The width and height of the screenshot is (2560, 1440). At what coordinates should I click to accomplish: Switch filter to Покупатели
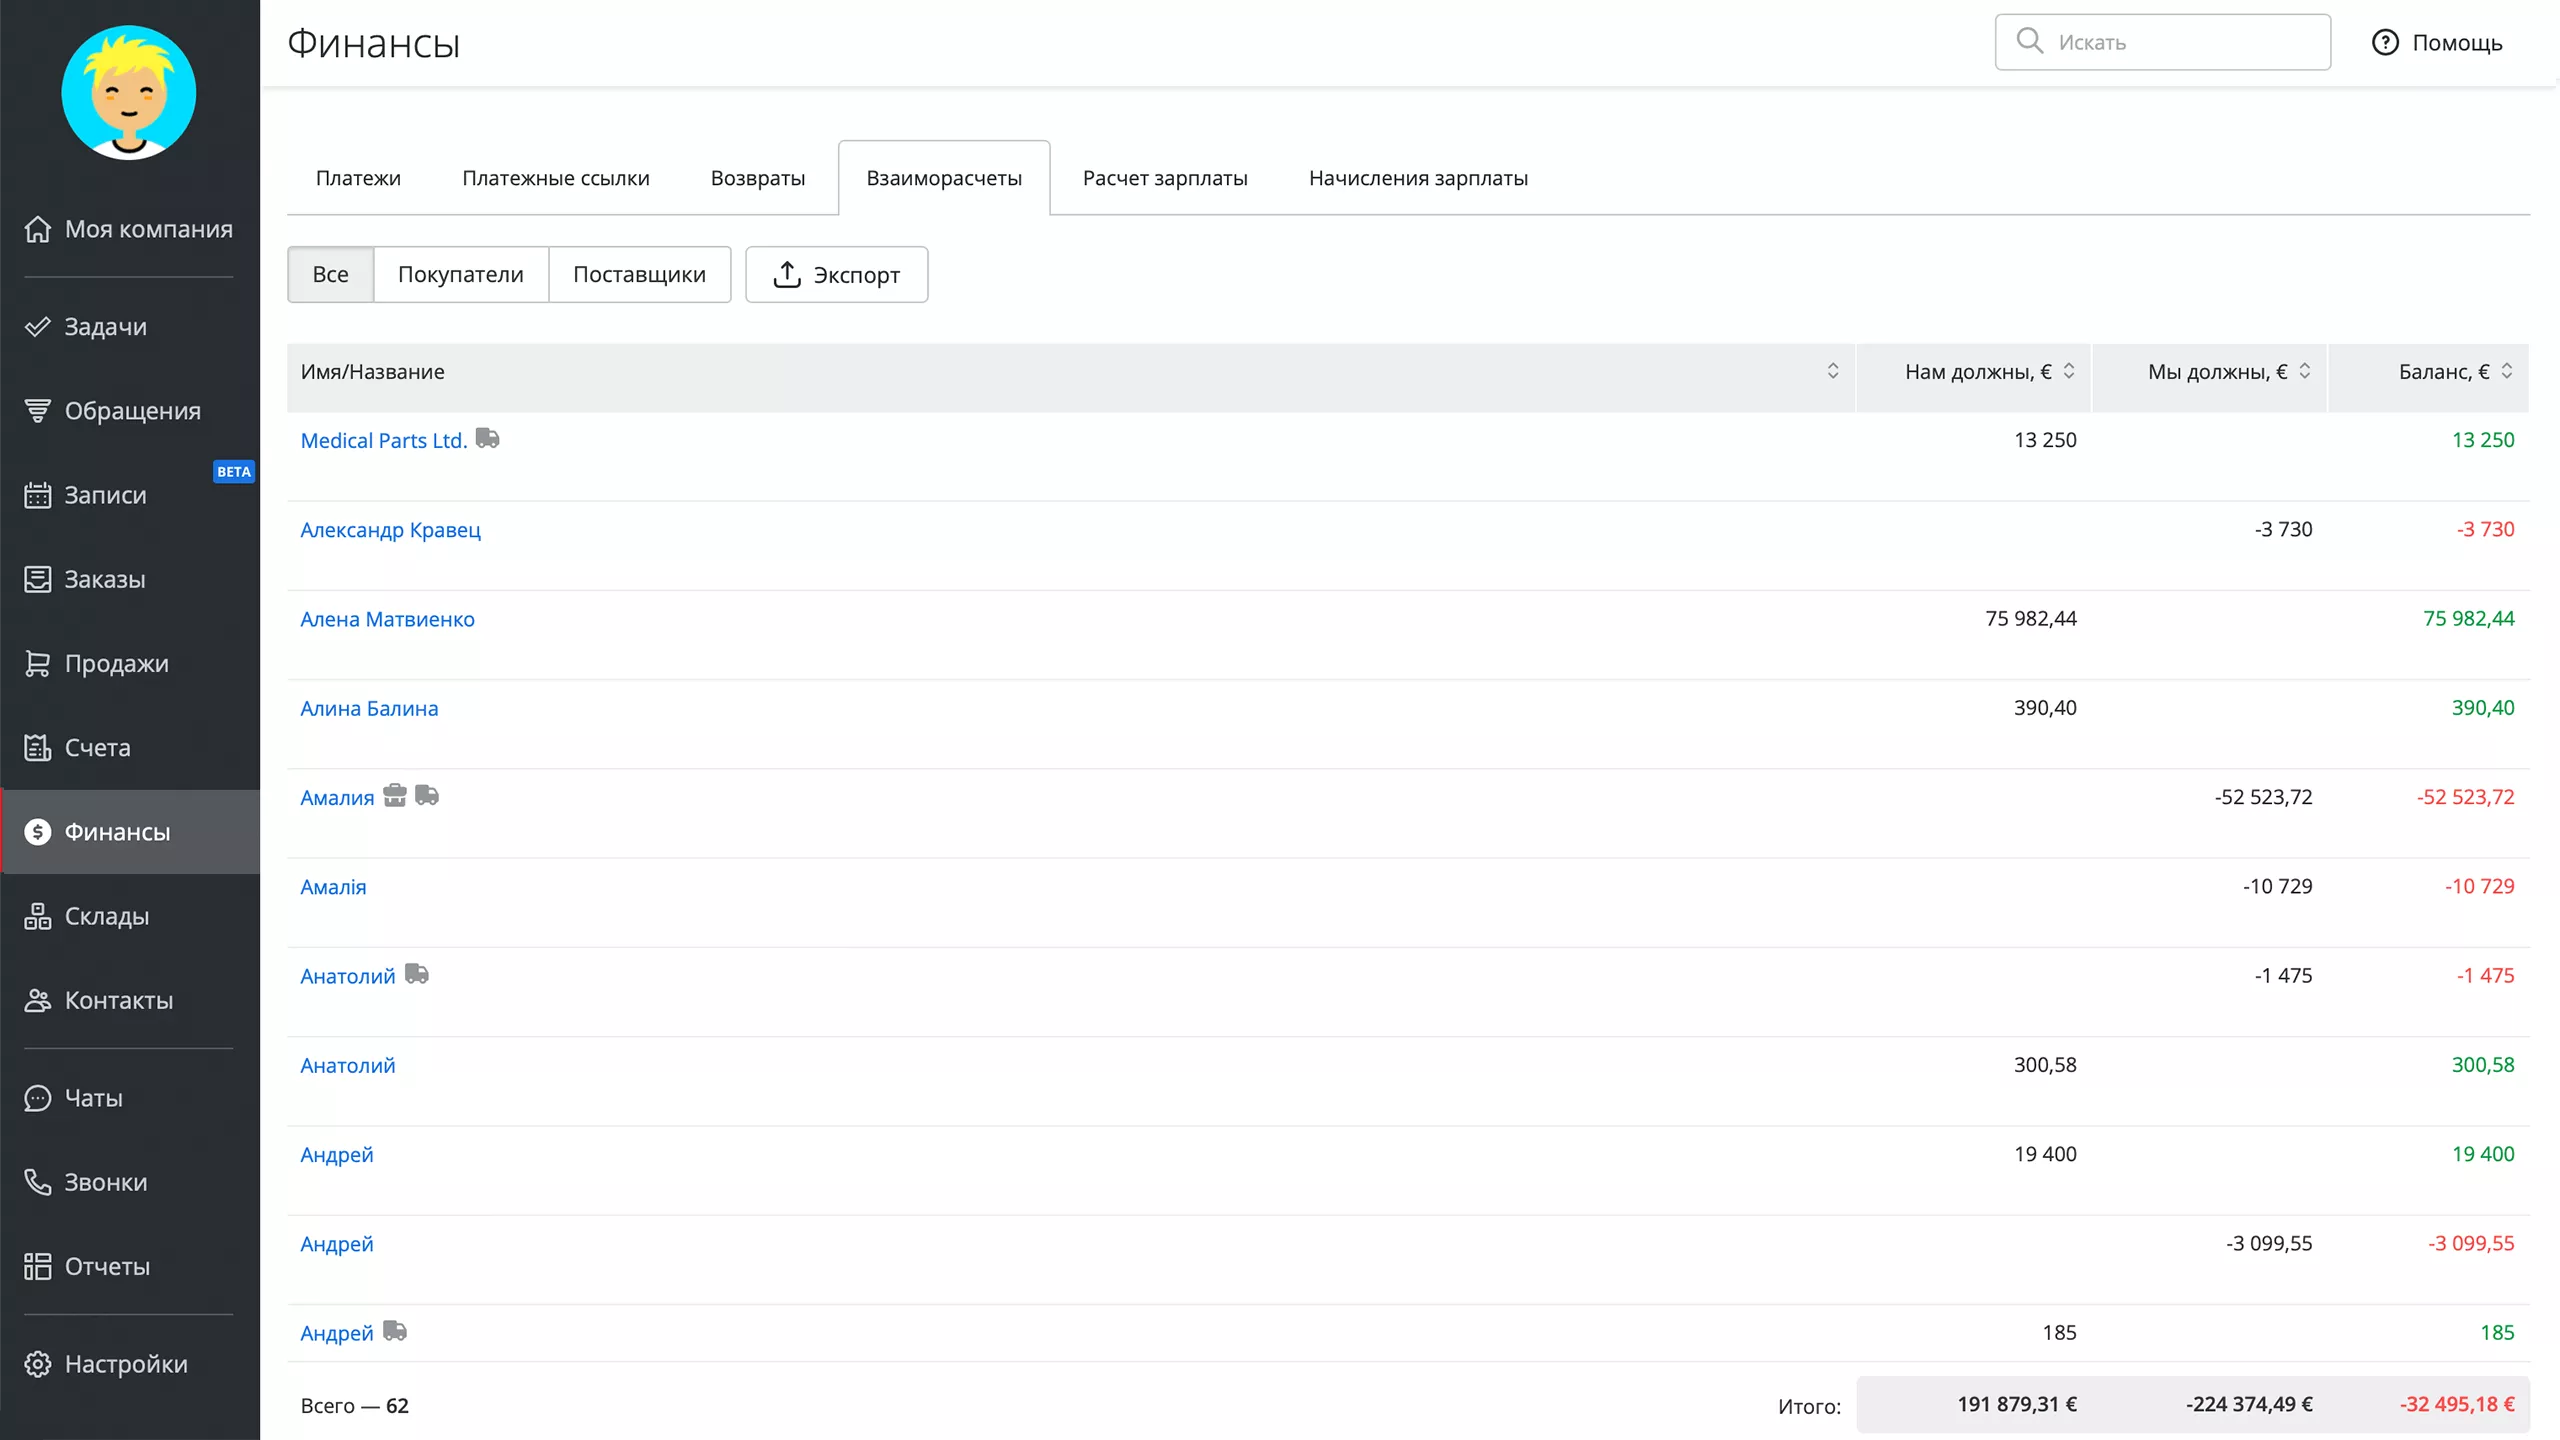click(460, 275)
